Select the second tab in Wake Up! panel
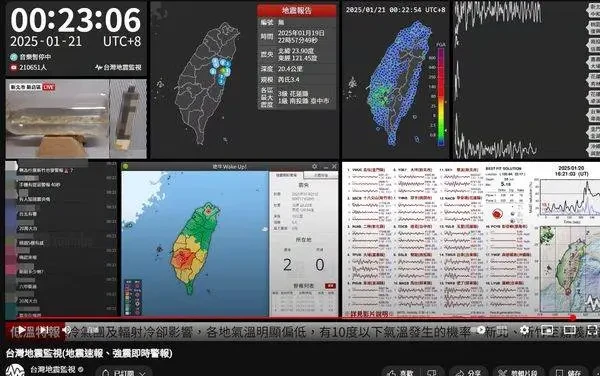This screenshot has height=376, width=600. pyautogui.click(x=321, y=175)
